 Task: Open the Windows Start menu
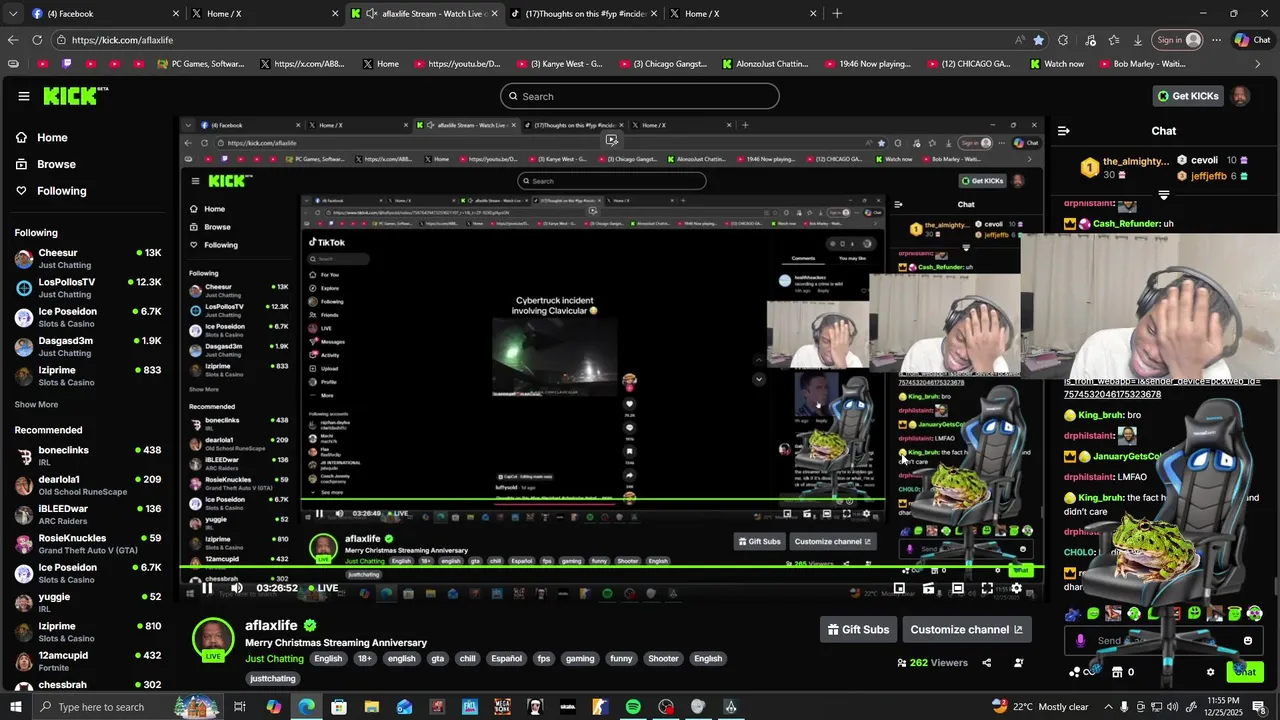tap(15, 707)
